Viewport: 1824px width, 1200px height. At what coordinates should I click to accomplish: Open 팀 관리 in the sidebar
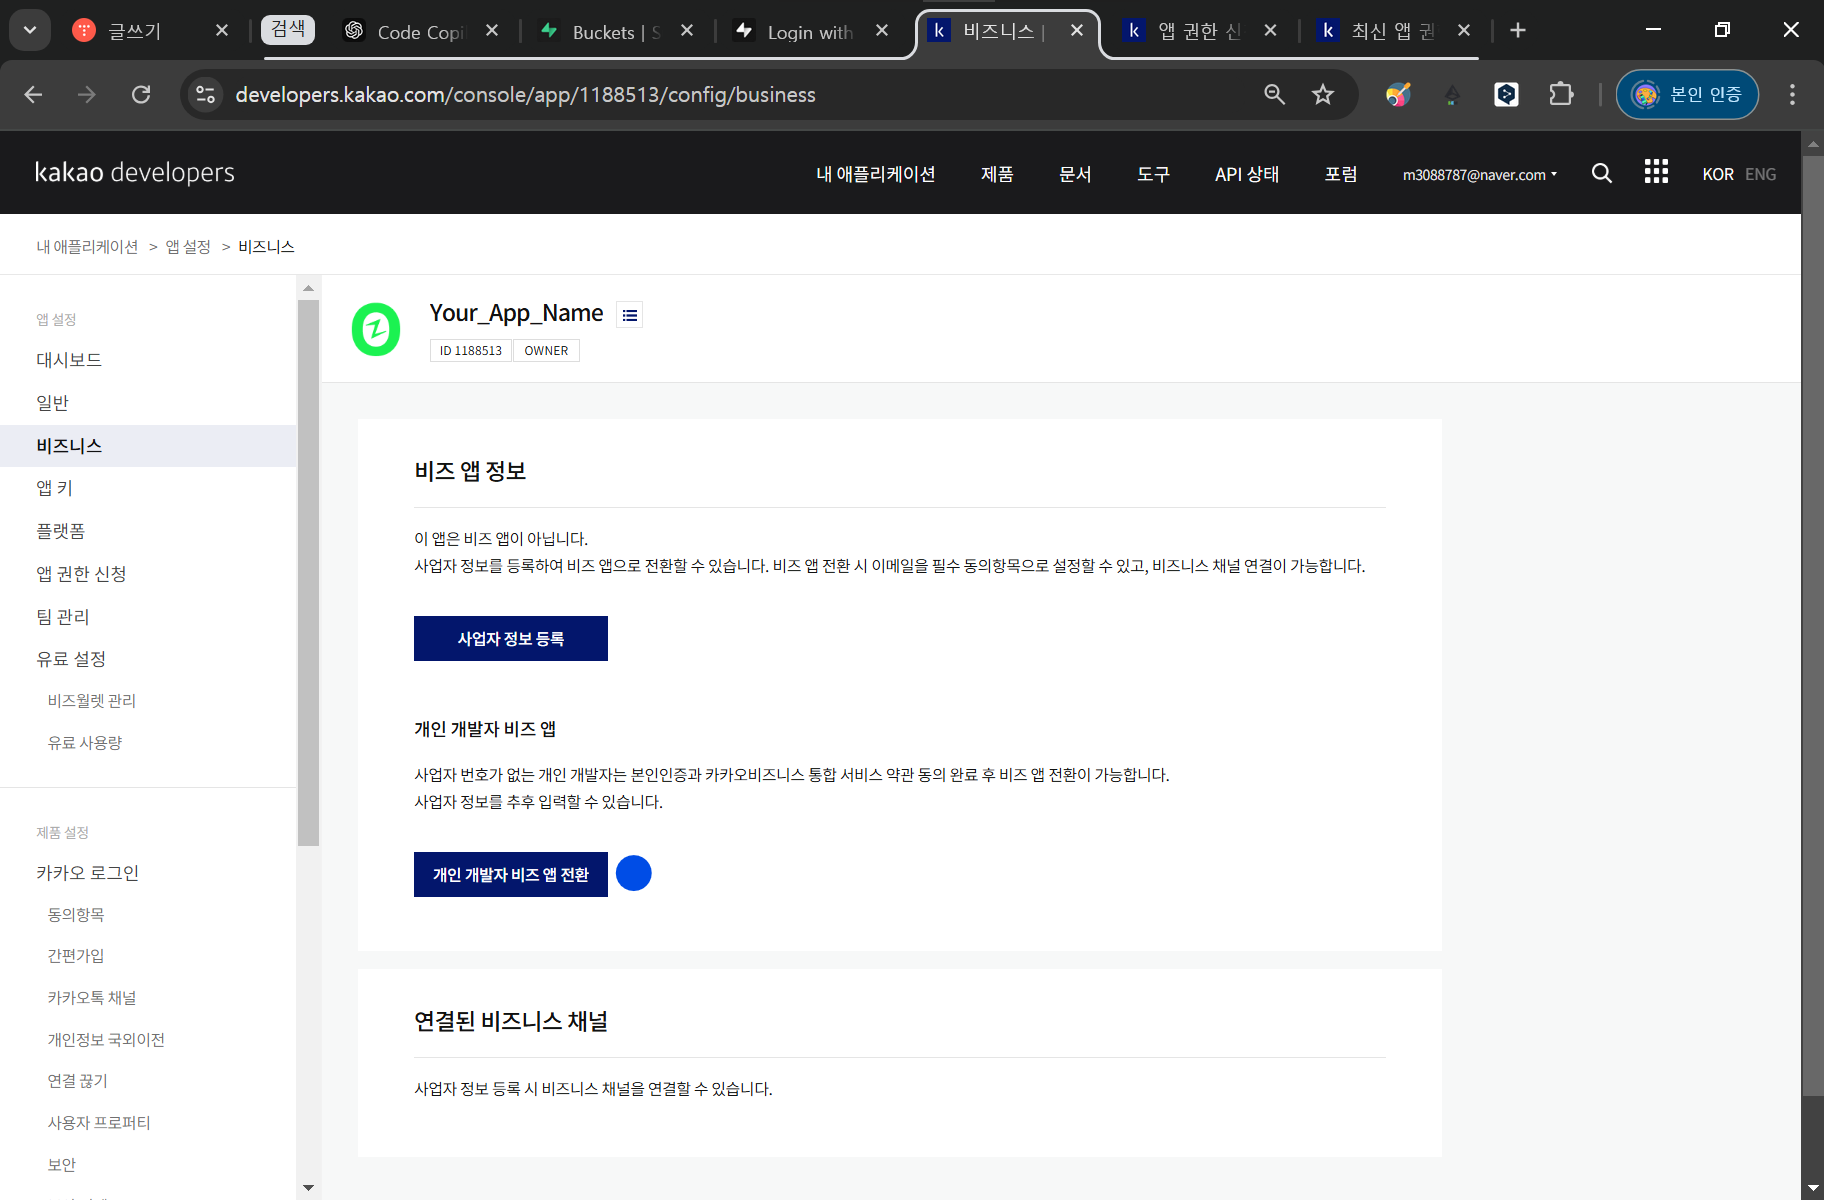click(x=63, y=617)
